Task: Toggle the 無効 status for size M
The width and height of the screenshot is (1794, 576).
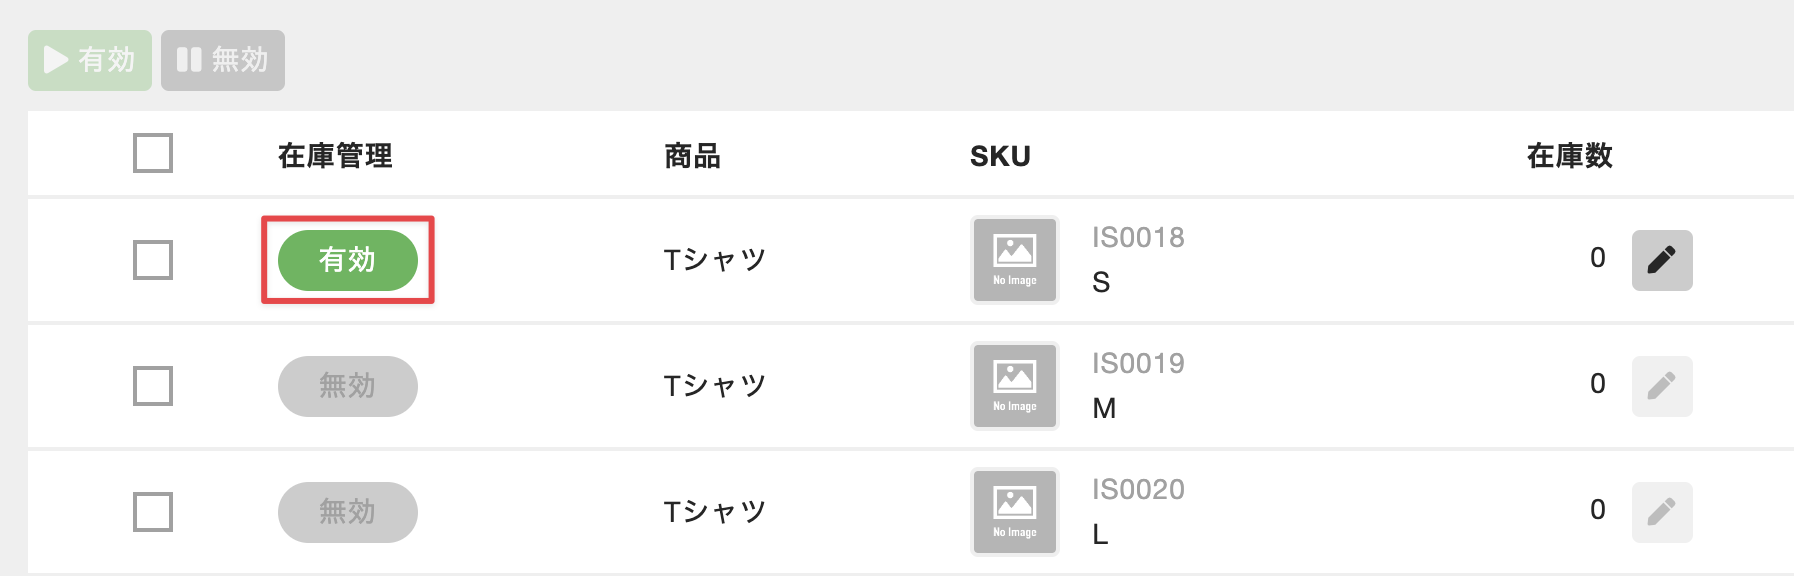Action: [x=347, y=386]
